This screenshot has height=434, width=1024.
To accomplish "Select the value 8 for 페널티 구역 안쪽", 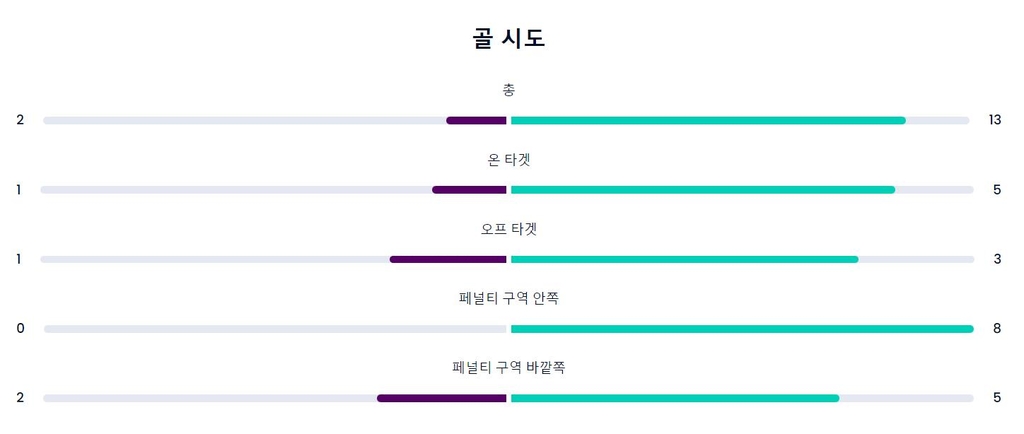I will click(997, 328).
